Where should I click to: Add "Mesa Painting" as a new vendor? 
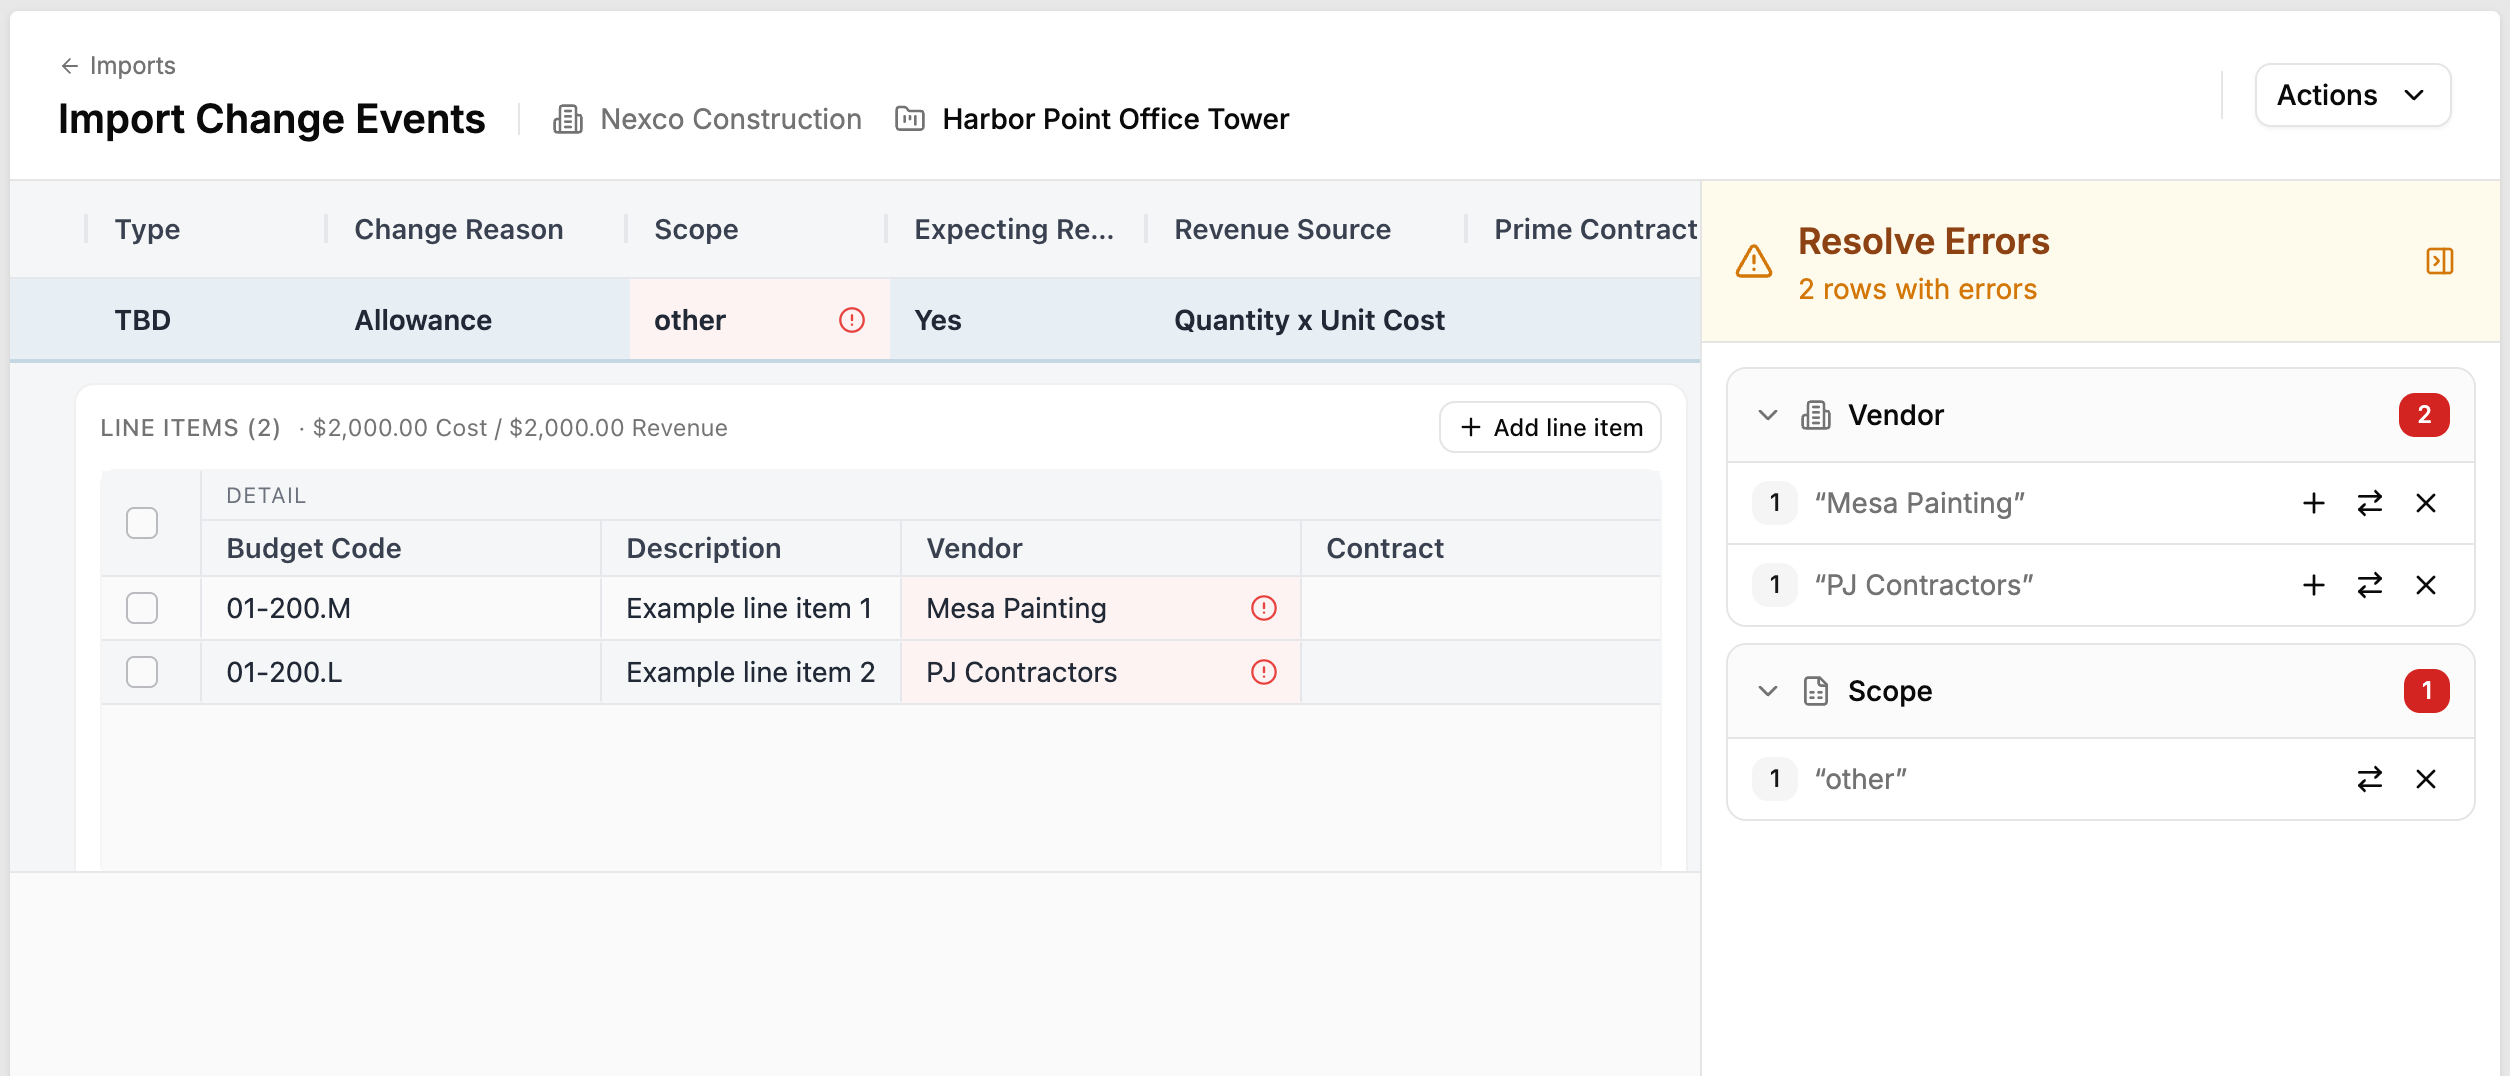coord(2313,503)
